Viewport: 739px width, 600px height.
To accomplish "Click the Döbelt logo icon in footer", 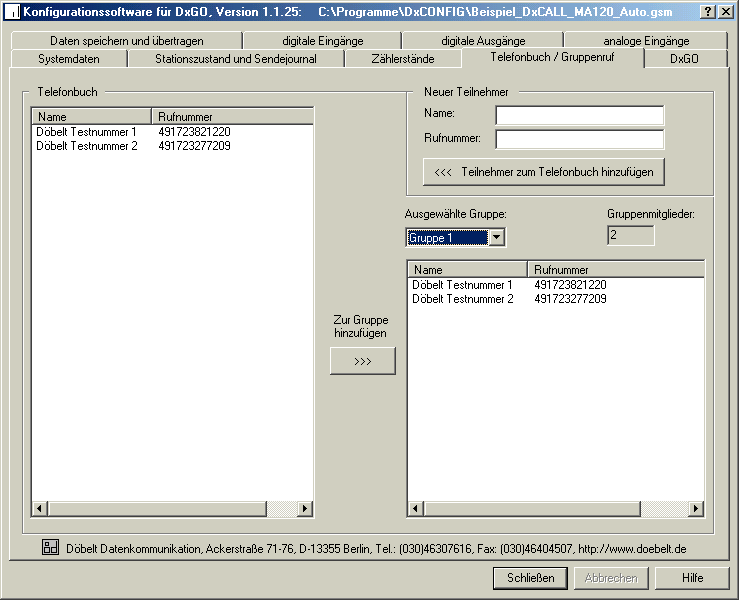I will (50, 547).
